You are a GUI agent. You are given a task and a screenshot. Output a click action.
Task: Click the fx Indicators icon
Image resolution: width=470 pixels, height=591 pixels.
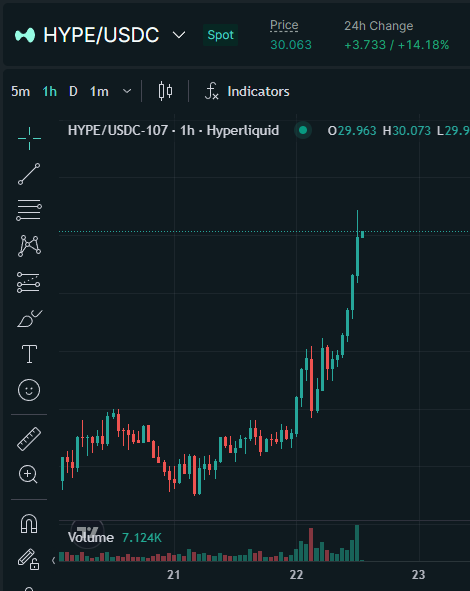pos(211,91)
